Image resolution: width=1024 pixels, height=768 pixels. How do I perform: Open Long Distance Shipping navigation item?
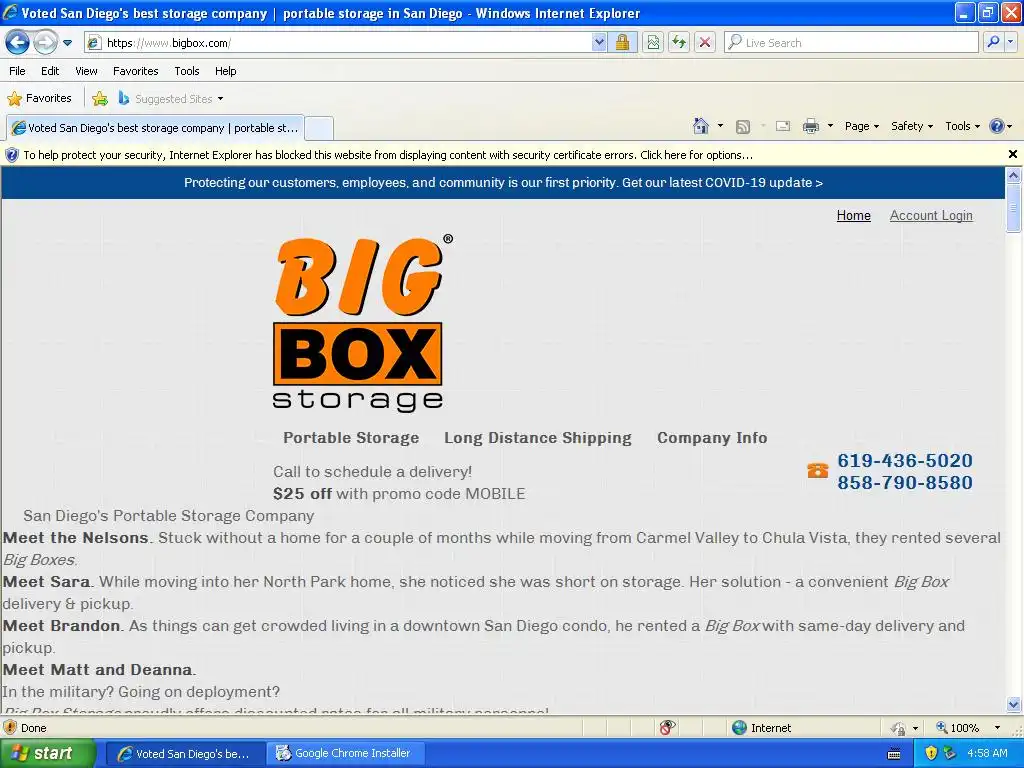pyautogui.click(x=537, y=438)
